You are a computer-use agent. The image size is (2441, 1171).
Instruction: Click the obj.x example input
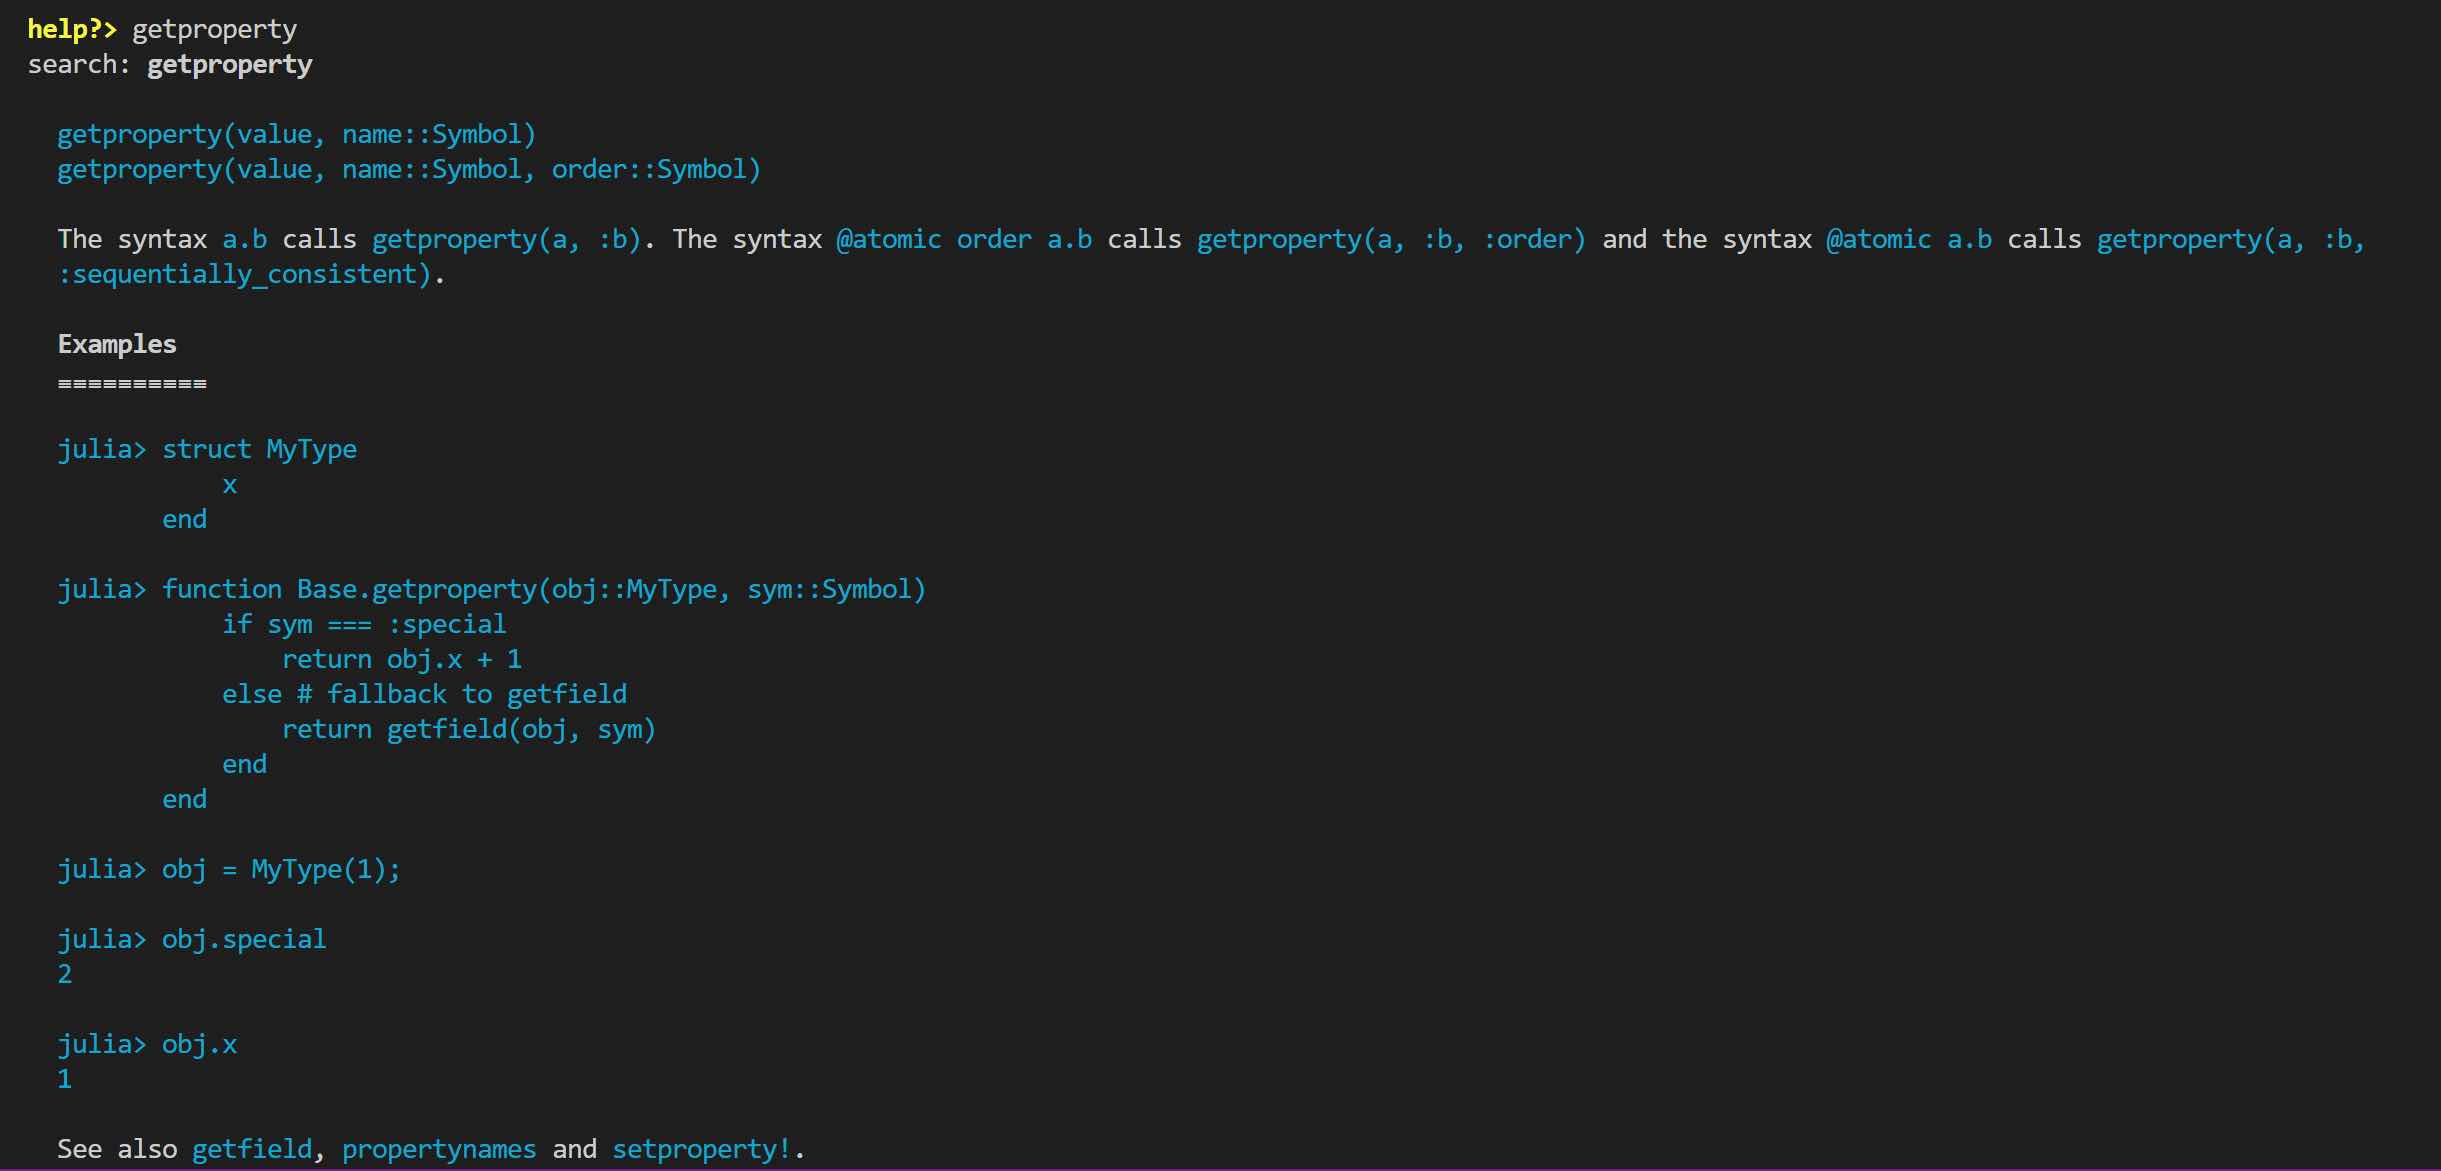pyautogui.click(x=199, y=1044)
